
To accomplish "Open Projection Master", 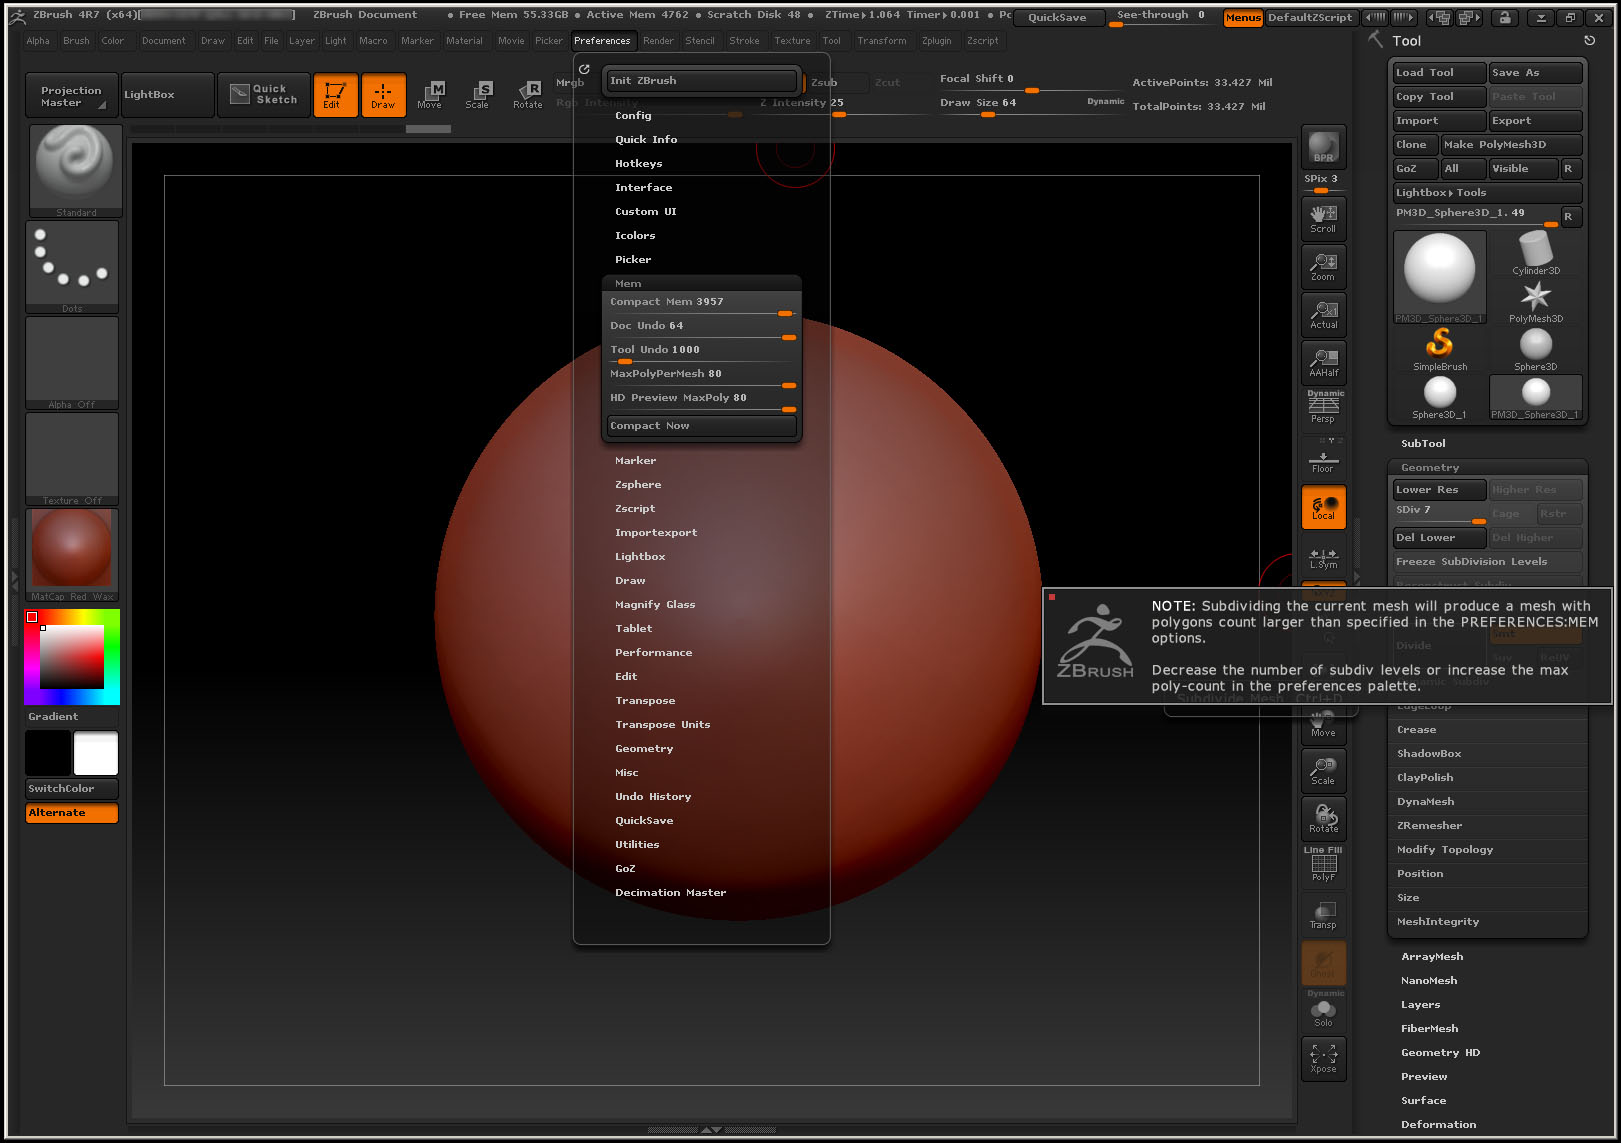I will point(72,95).
